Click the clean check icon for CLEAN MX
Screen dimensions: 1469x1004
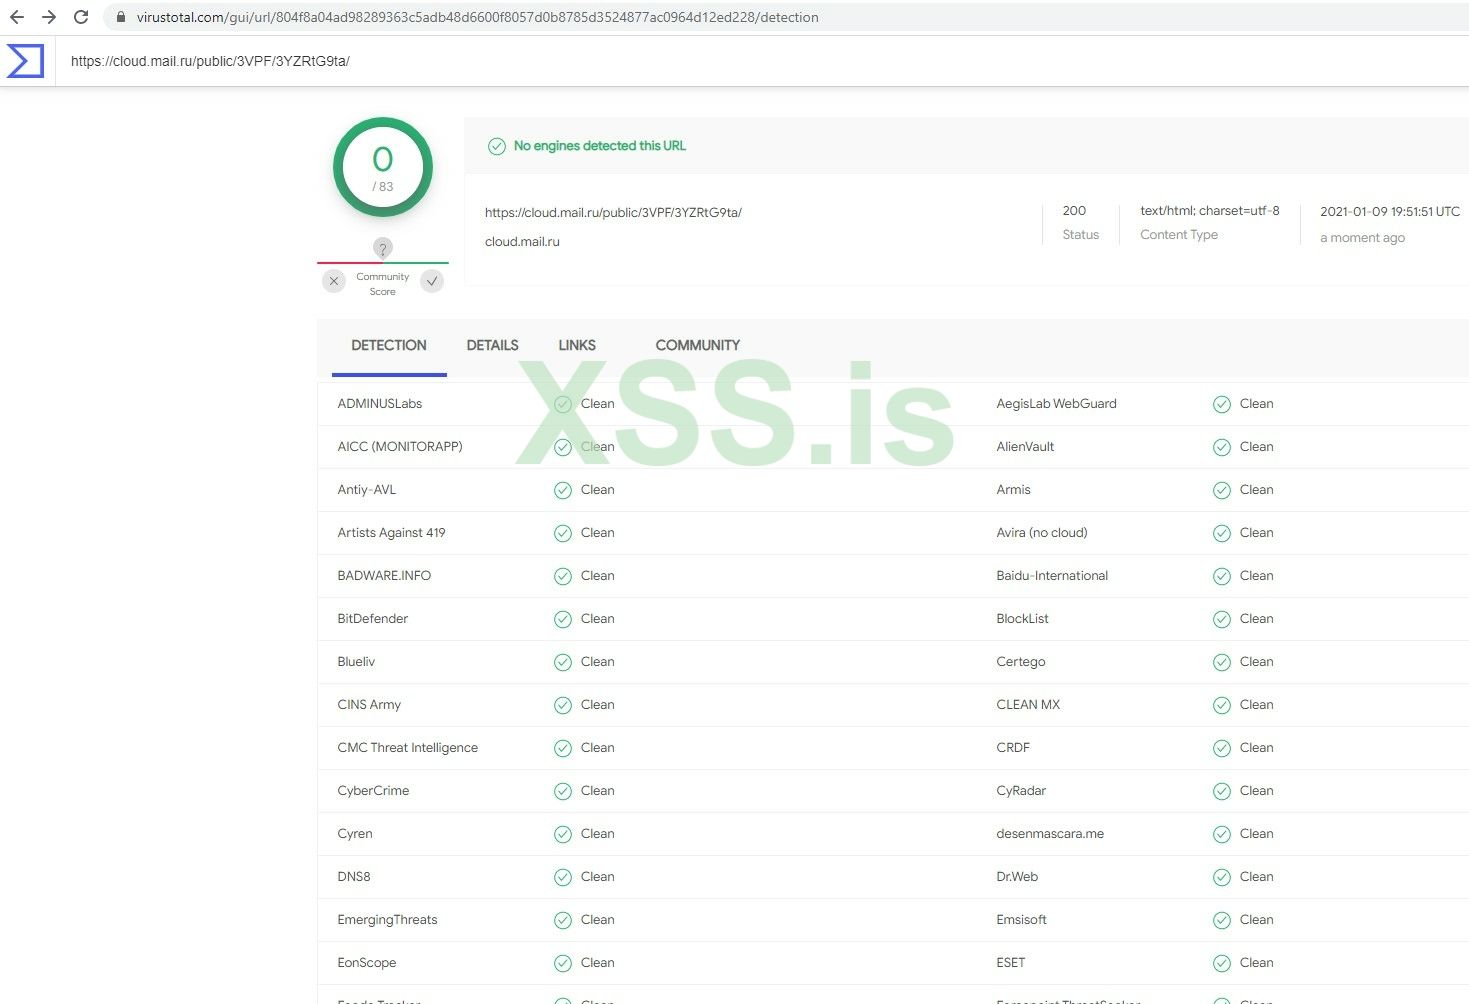click(x=1222, y=706)
